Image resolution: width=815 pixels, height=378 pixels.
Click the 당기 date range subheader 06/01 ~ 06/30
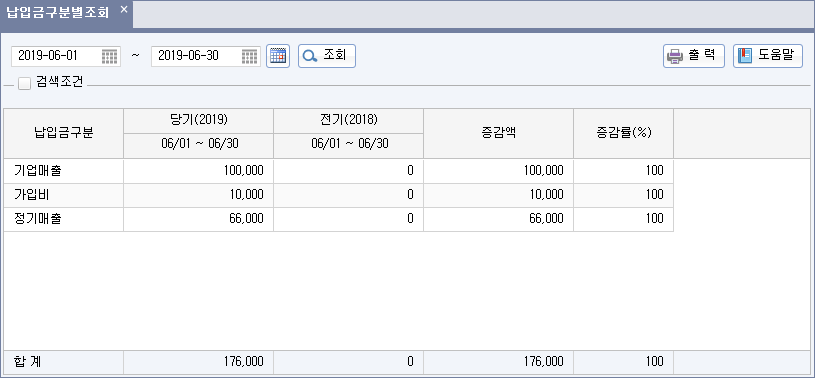tap(199, 146)
